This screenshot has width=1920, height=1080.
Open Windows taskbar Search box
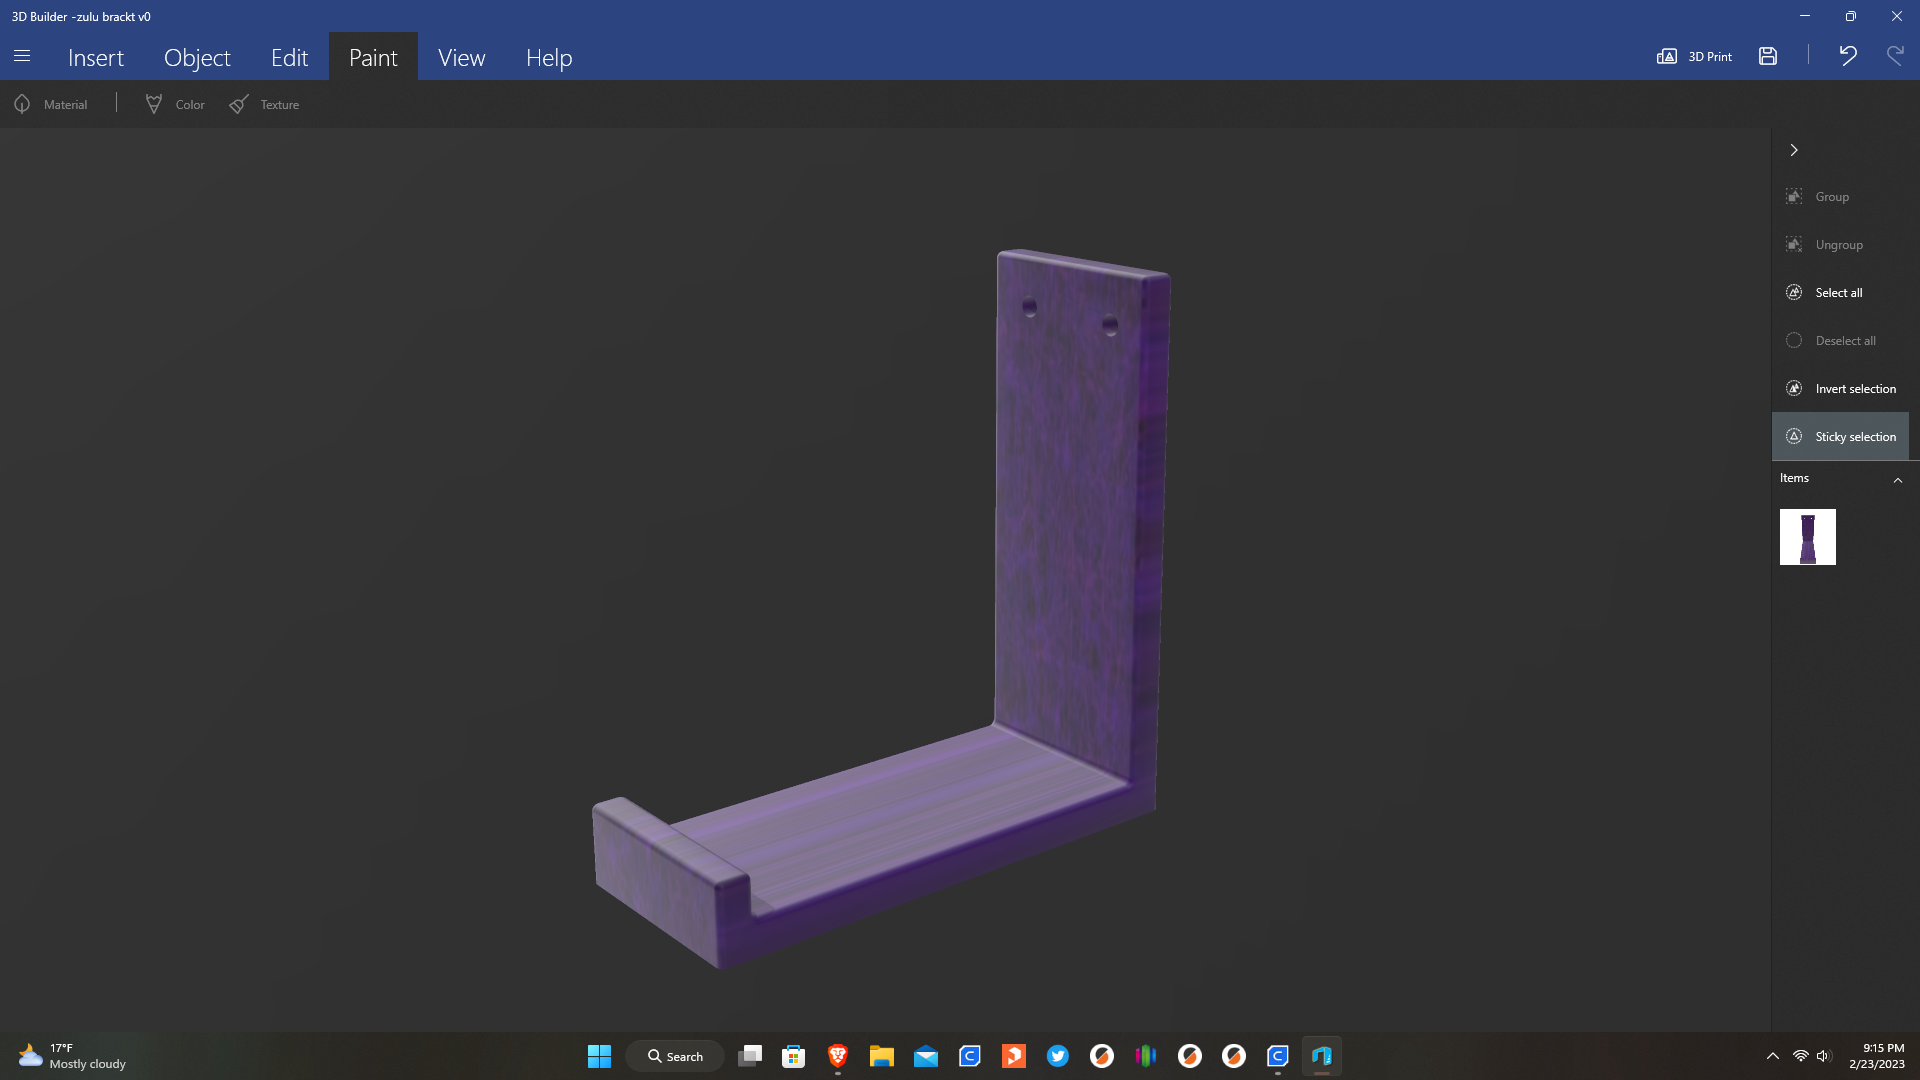click(675, 1056)
